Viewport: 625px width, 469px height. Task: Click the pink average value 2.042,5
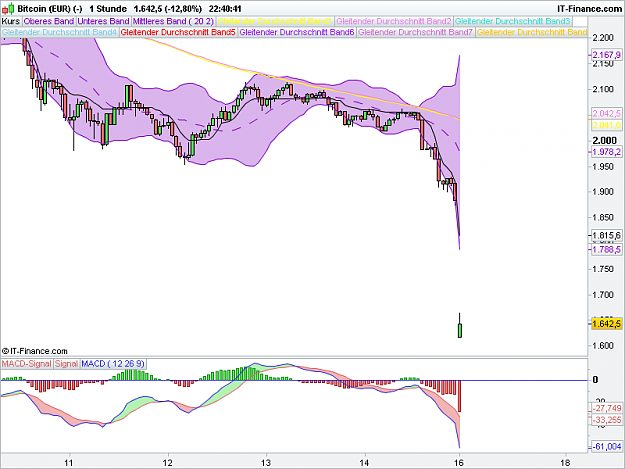[x=606, y=114]
